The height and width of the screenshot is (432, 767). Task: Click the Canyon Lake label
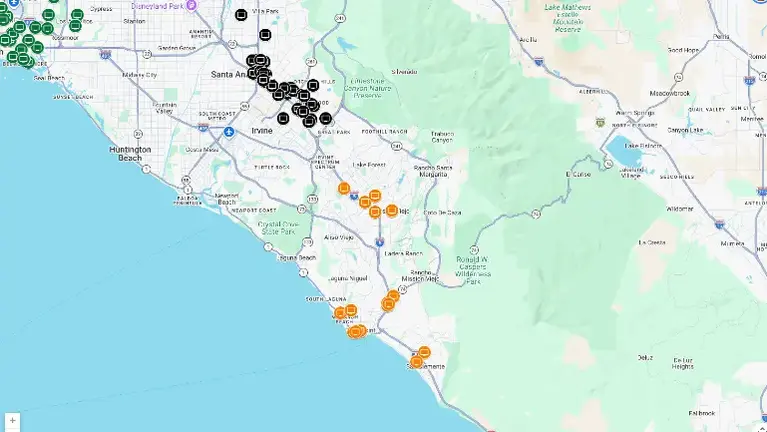(x=685, y=130)
